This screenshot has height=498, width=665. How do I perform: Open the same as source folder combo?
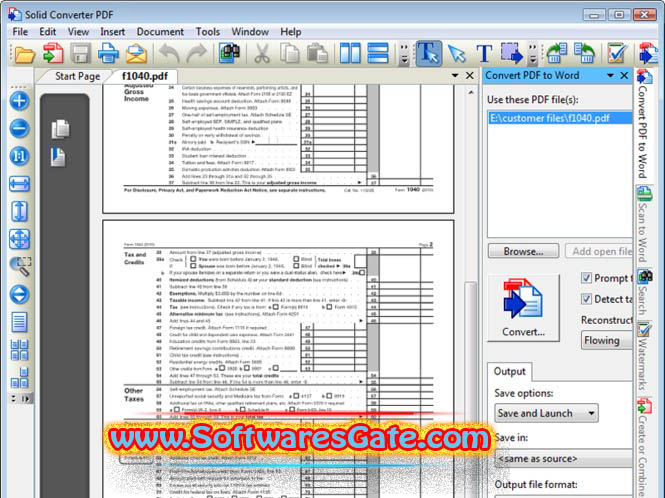coord(563,459)
